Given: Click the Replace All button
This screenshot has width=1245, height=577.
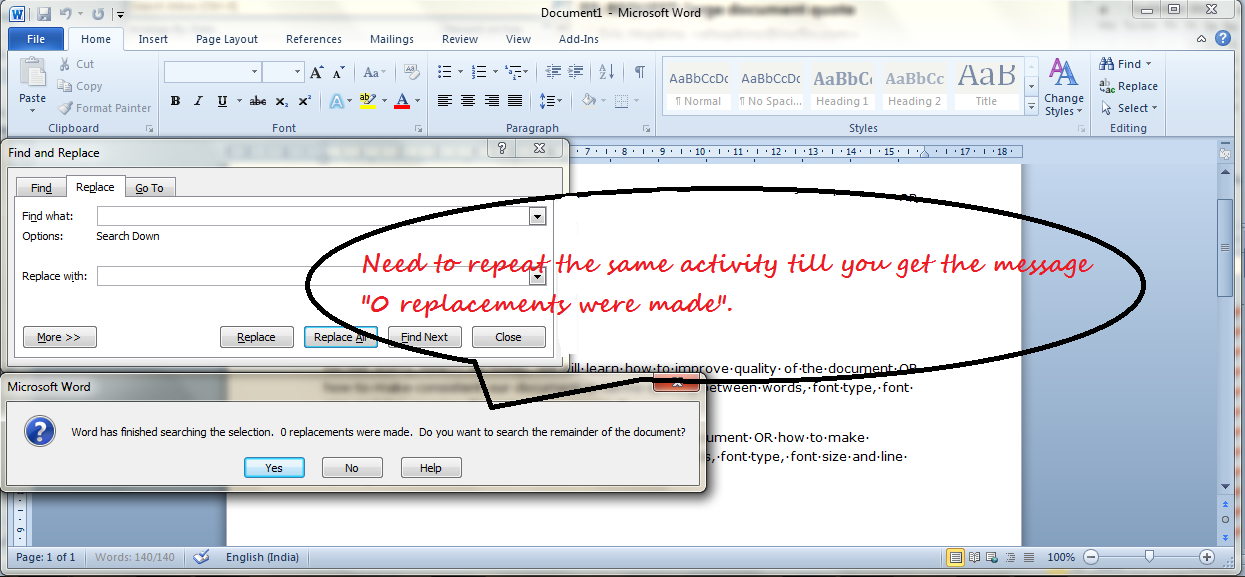Looking at the screenshot, I should 342,337.
